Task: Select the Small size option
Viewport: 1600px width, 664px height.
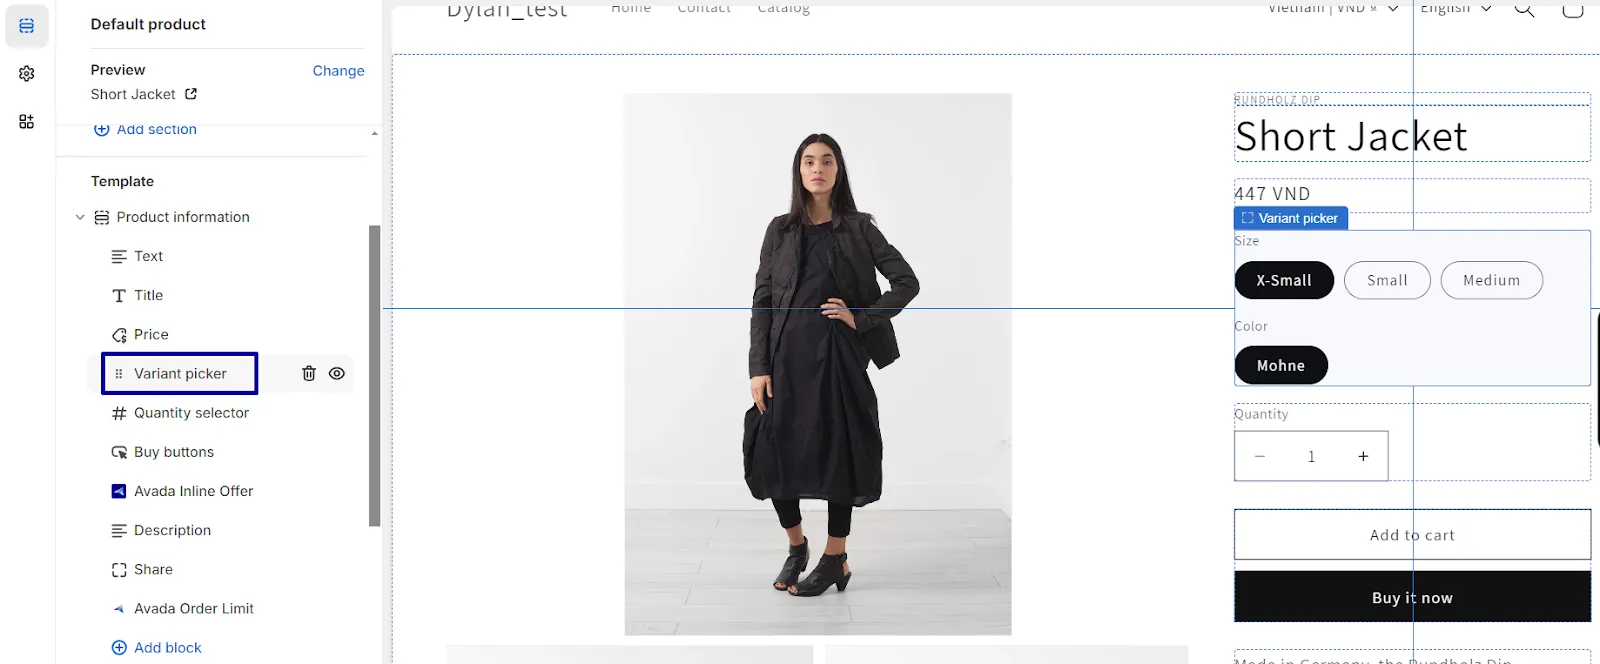Action: [1387, 280]
